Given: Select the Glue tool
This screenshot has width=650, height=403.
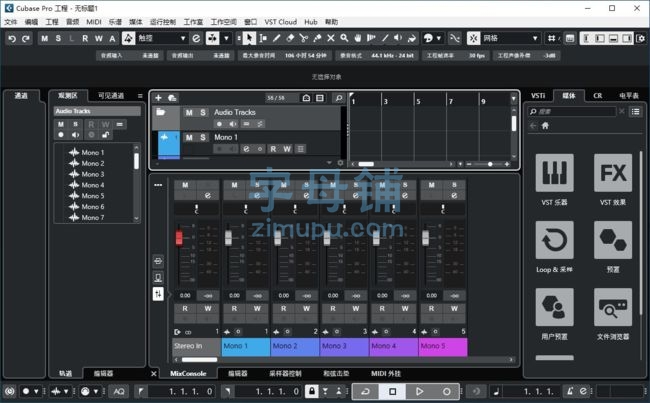Looking at the screenshot, I should coord(317,39).
